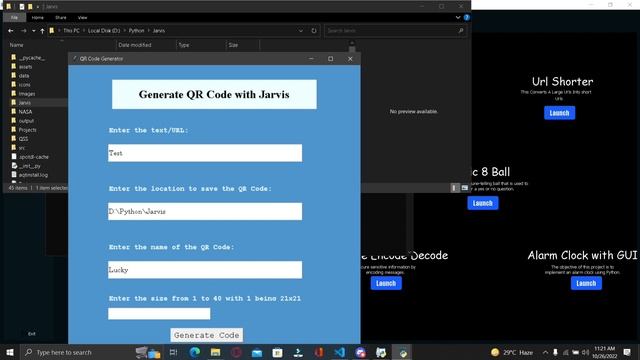Click Forward arrow in File Explorer
Screen dimensions: 640x360
coord(24,31)
